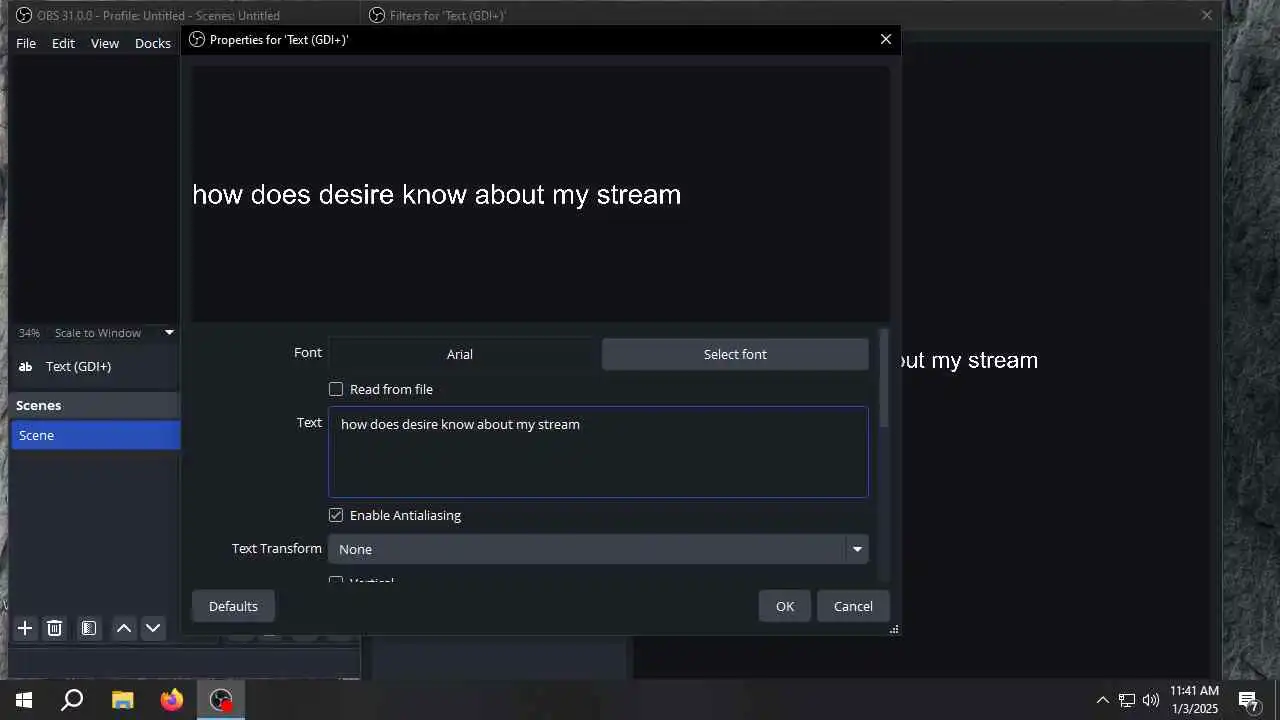
Task: Launch Firefox from taskbar
Action: 172,700
